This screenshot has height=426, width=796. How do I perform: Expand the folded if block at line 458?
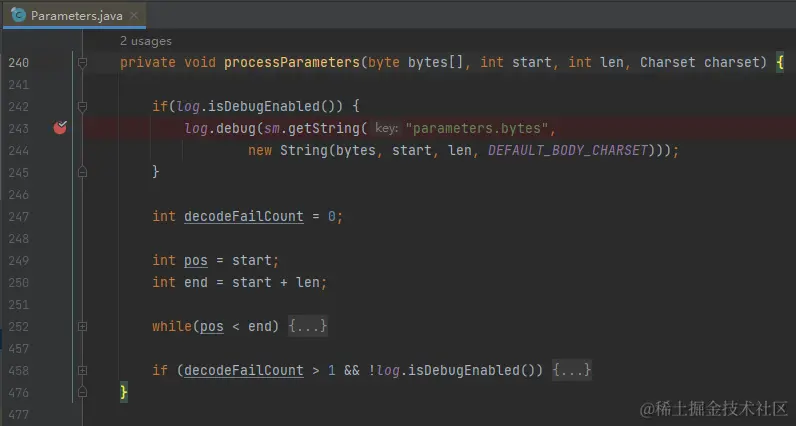[x=82, y=371]
